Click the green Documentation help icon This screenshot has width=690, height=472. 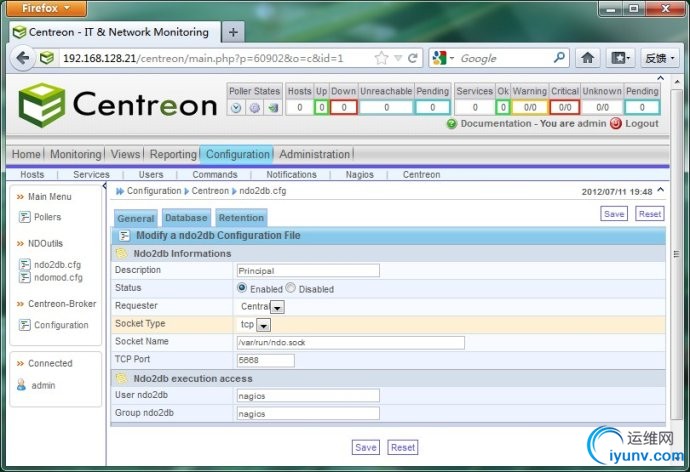click(452, 124)
